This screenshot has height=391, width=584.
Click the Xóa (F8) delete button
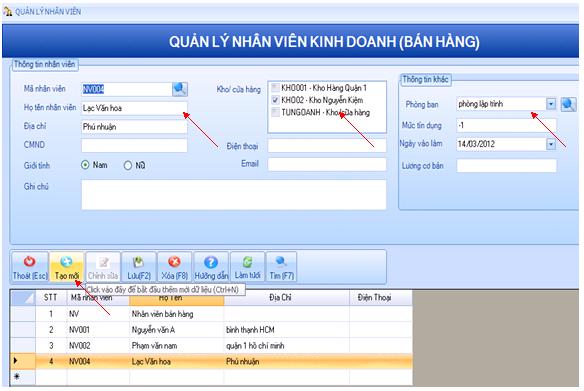tap(175, 267)
